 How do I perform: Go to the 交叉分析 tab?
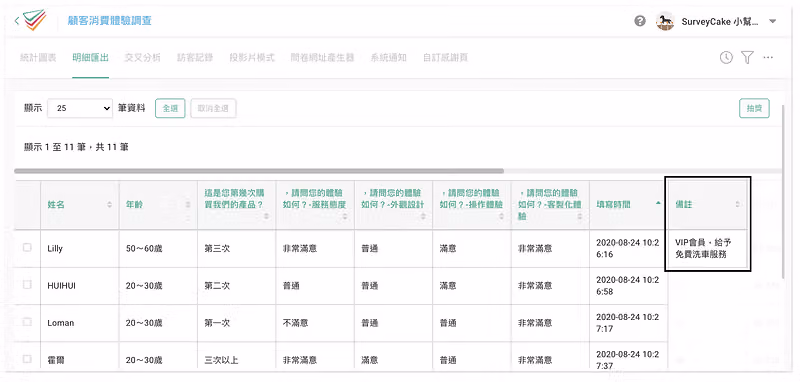coord(142,58)
